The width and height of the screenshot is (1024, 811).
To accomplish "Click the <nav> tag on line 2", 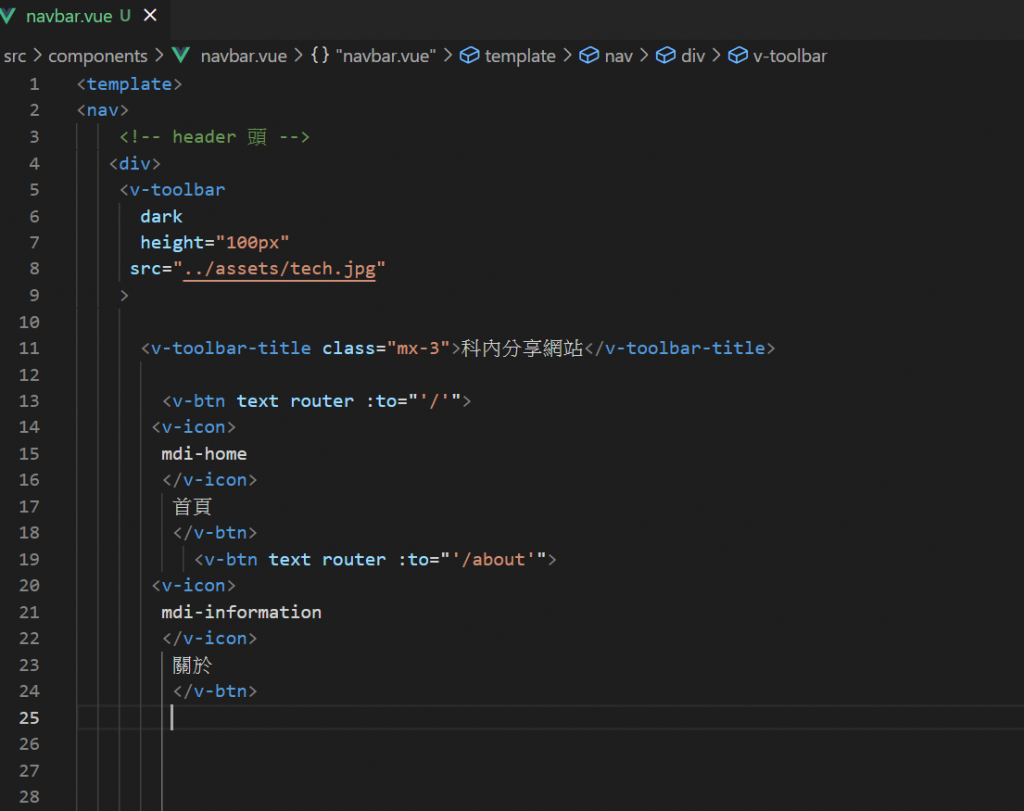I will click(x=103, y=110).
